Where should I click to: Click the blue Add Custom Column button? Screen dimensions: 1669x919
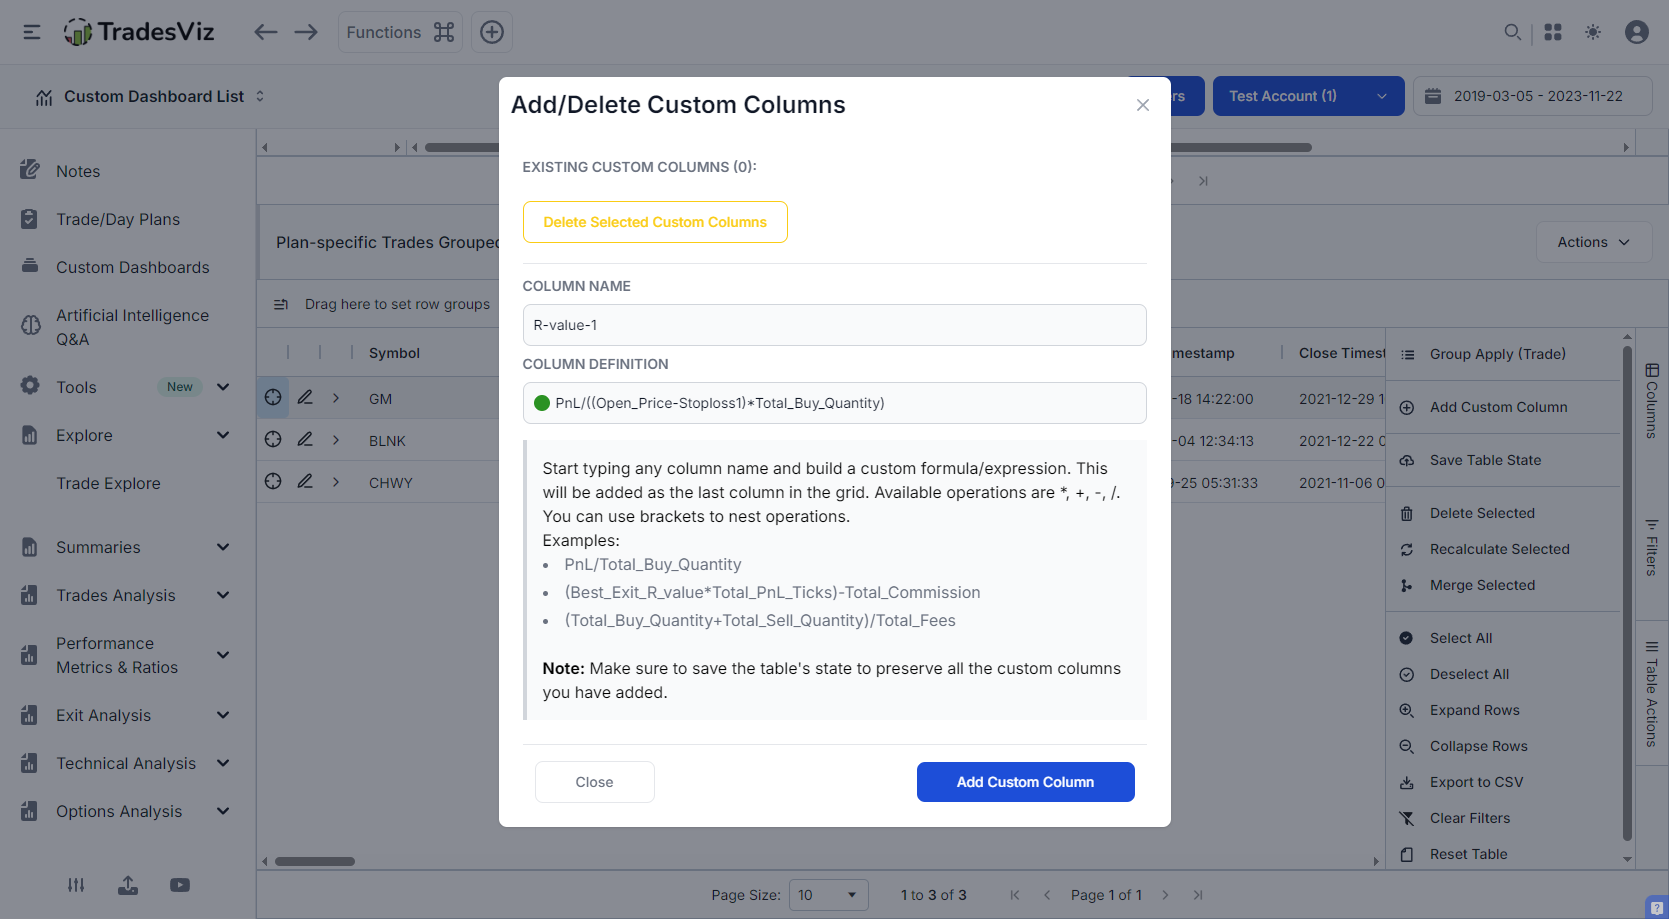(x=1025, y=782)
